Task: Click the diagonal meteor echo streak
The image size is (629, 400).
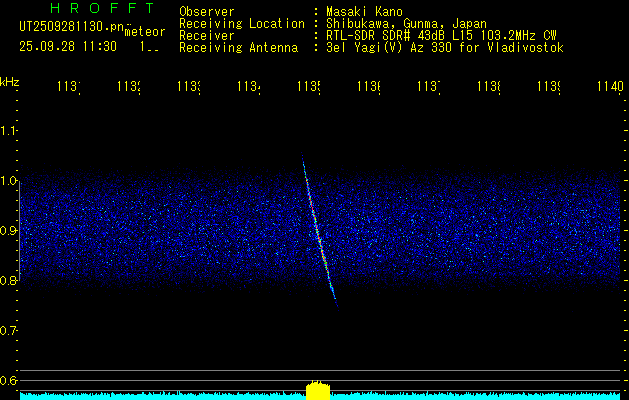Action: pos(319,228)
